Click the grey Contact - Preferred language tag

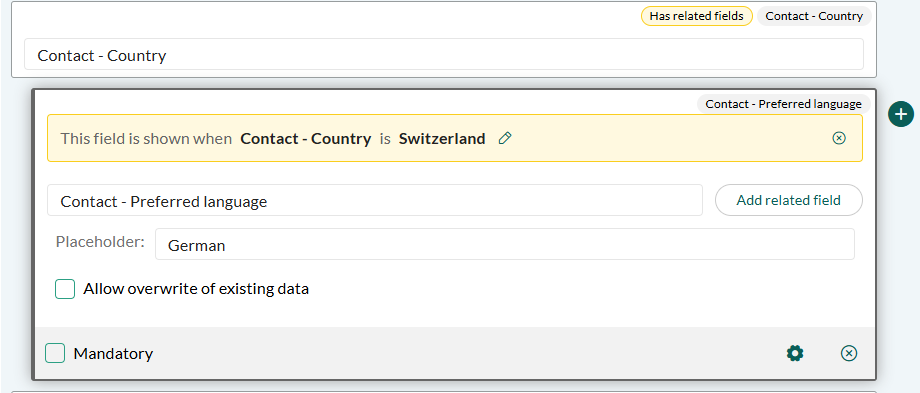tap(783, 104)
